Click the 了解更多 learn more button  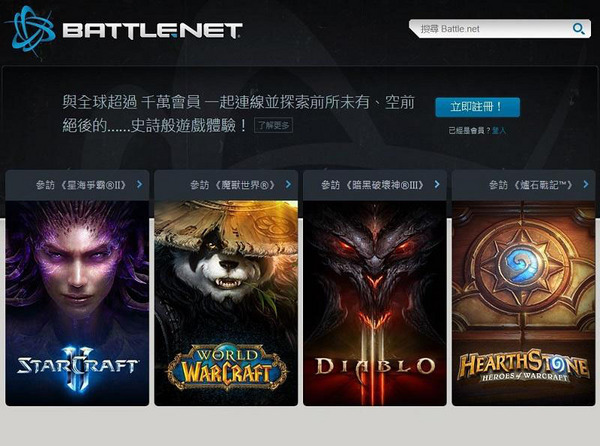point(274,125)
